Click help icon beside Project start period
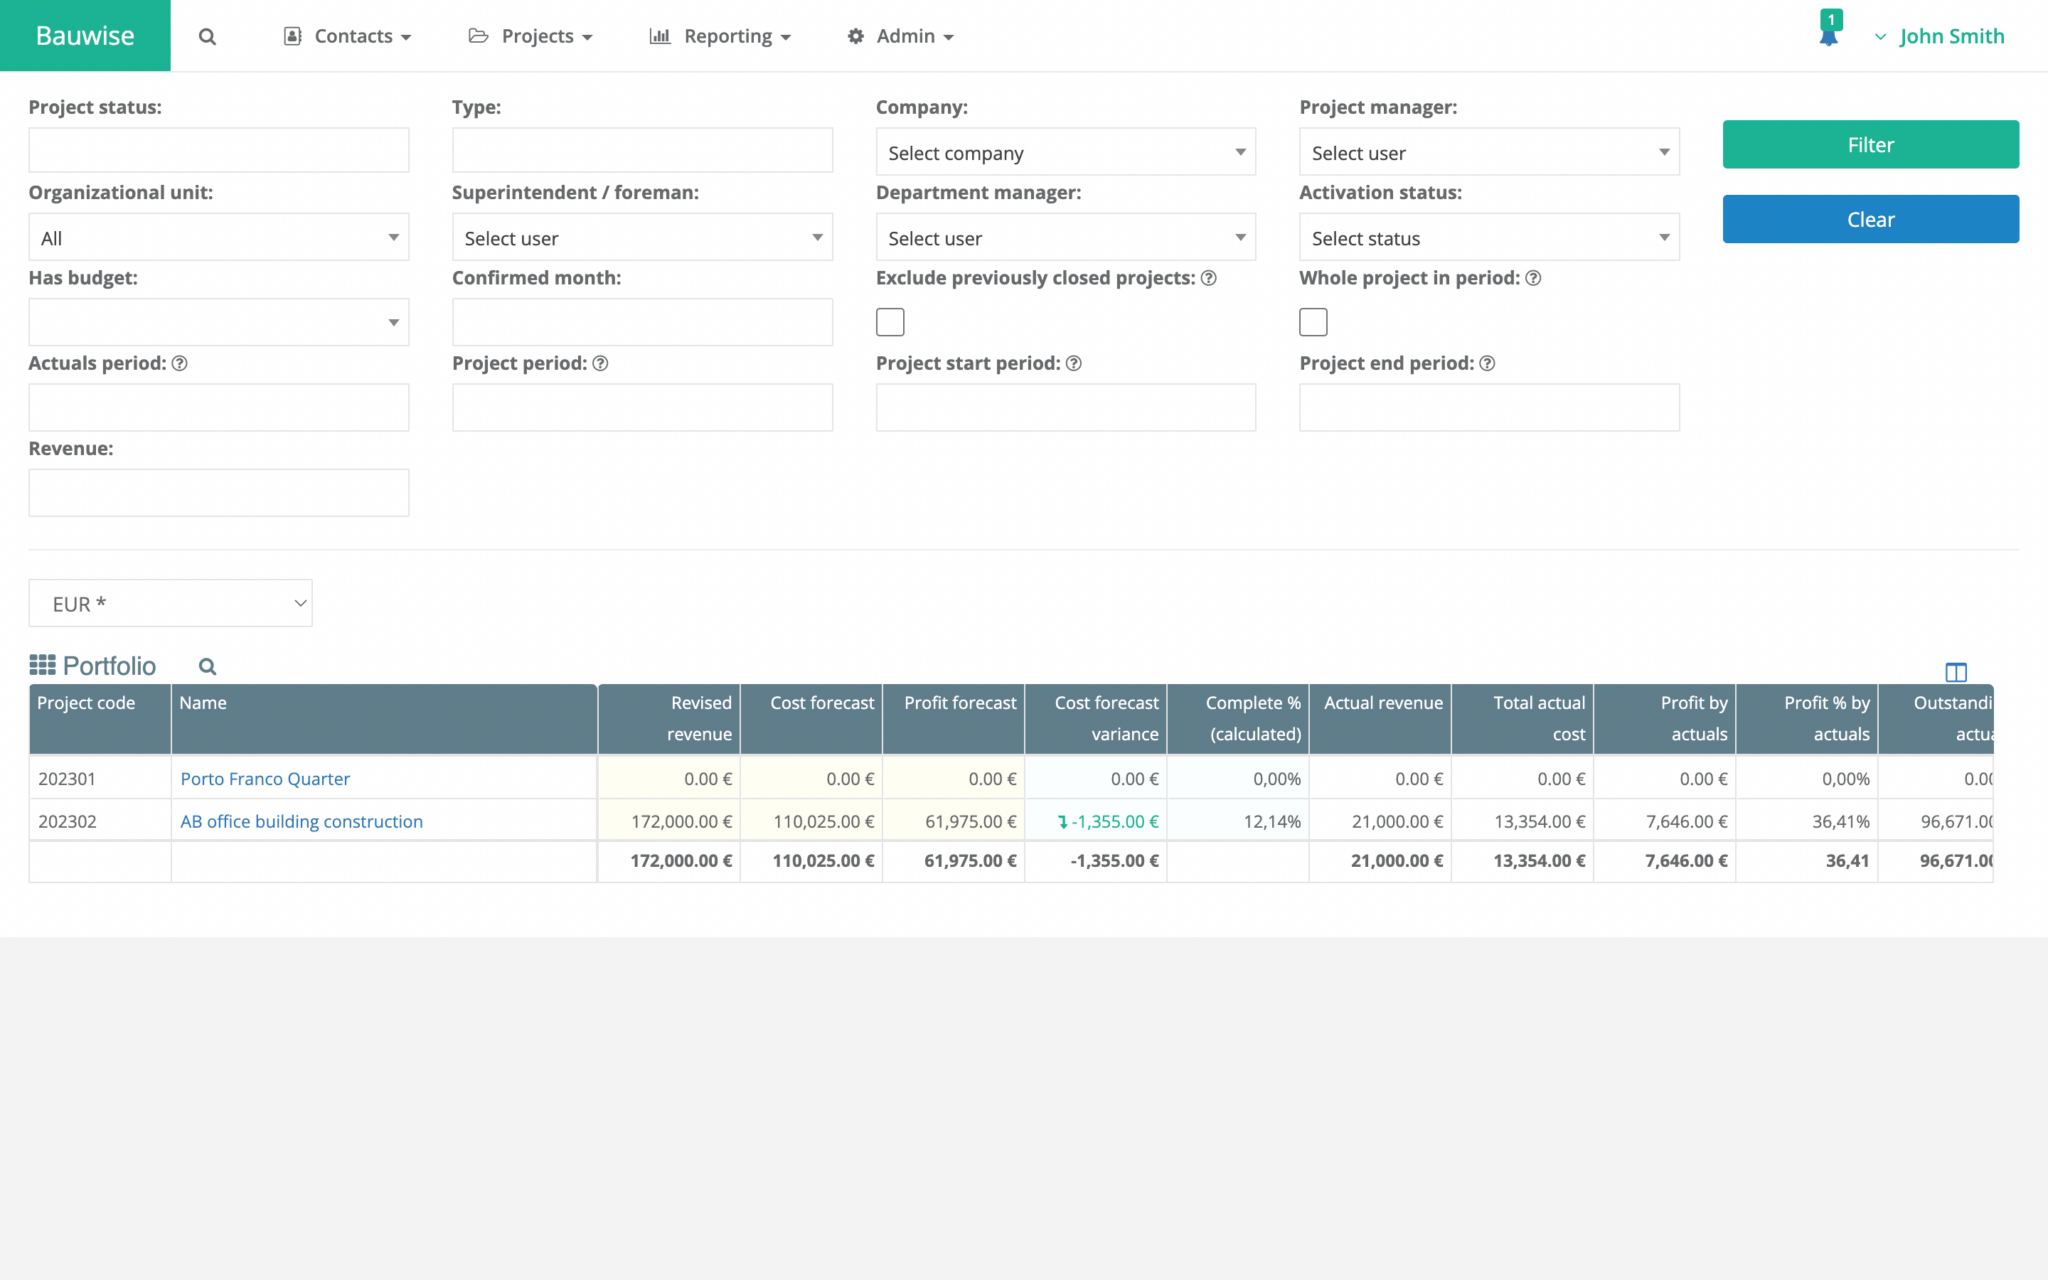This screenshot has width=2048, height=1280. (x=1073, y=363)
